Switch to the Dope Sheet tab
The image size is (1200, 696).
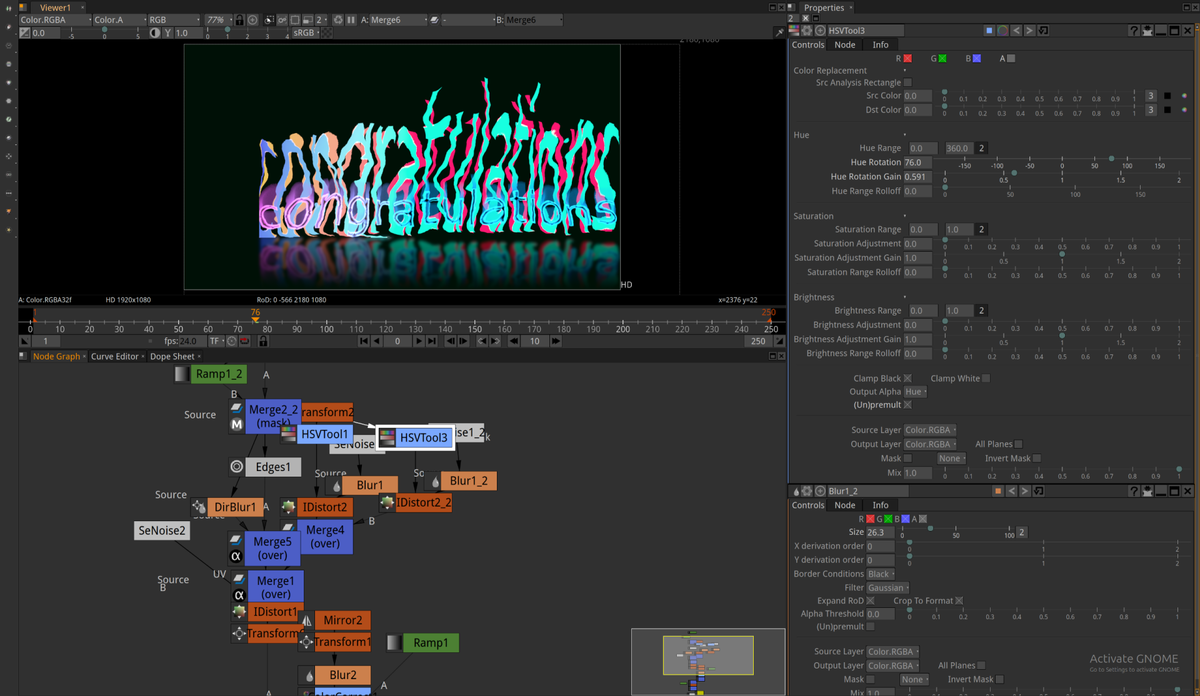pos(173,357)
